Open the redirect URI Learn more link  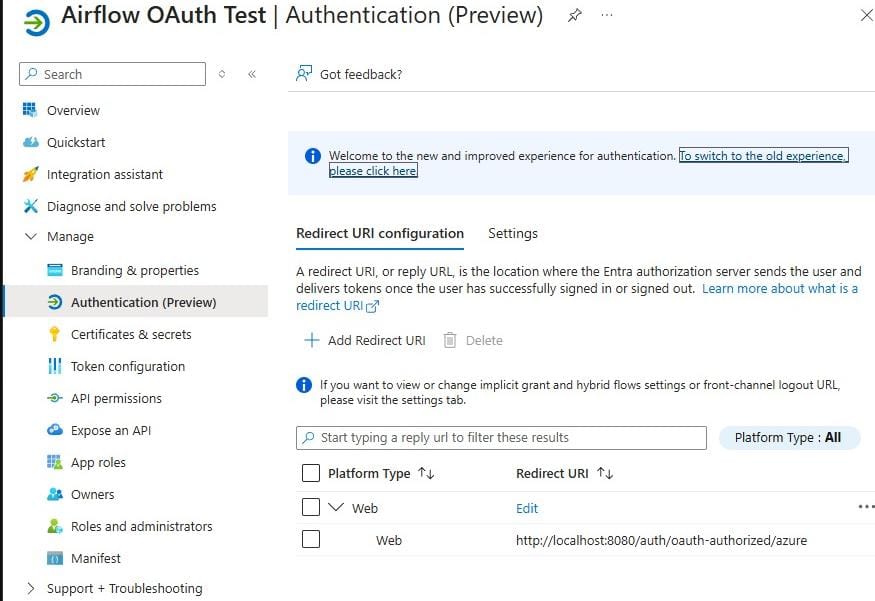780,288
